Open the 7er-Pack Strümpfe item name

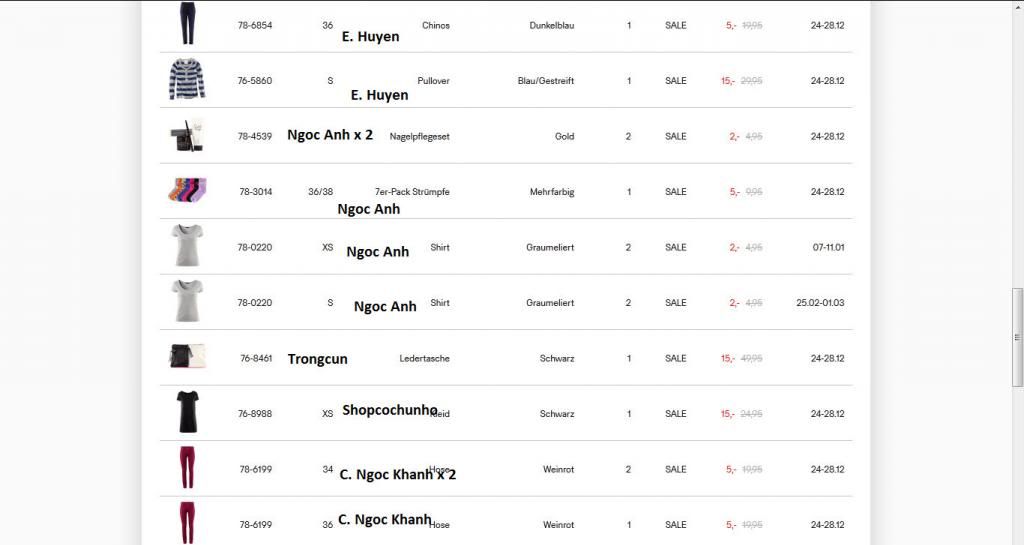(412, 192)
